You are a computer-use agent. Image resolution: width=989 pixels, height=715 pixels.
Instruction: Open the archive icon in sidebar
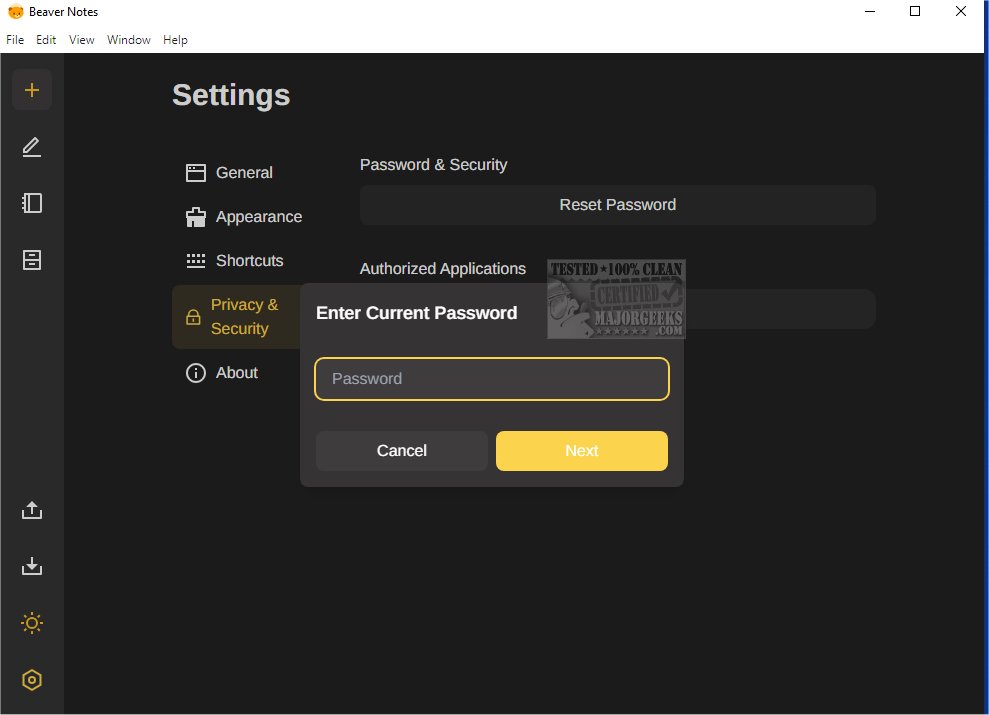point(32,260)
